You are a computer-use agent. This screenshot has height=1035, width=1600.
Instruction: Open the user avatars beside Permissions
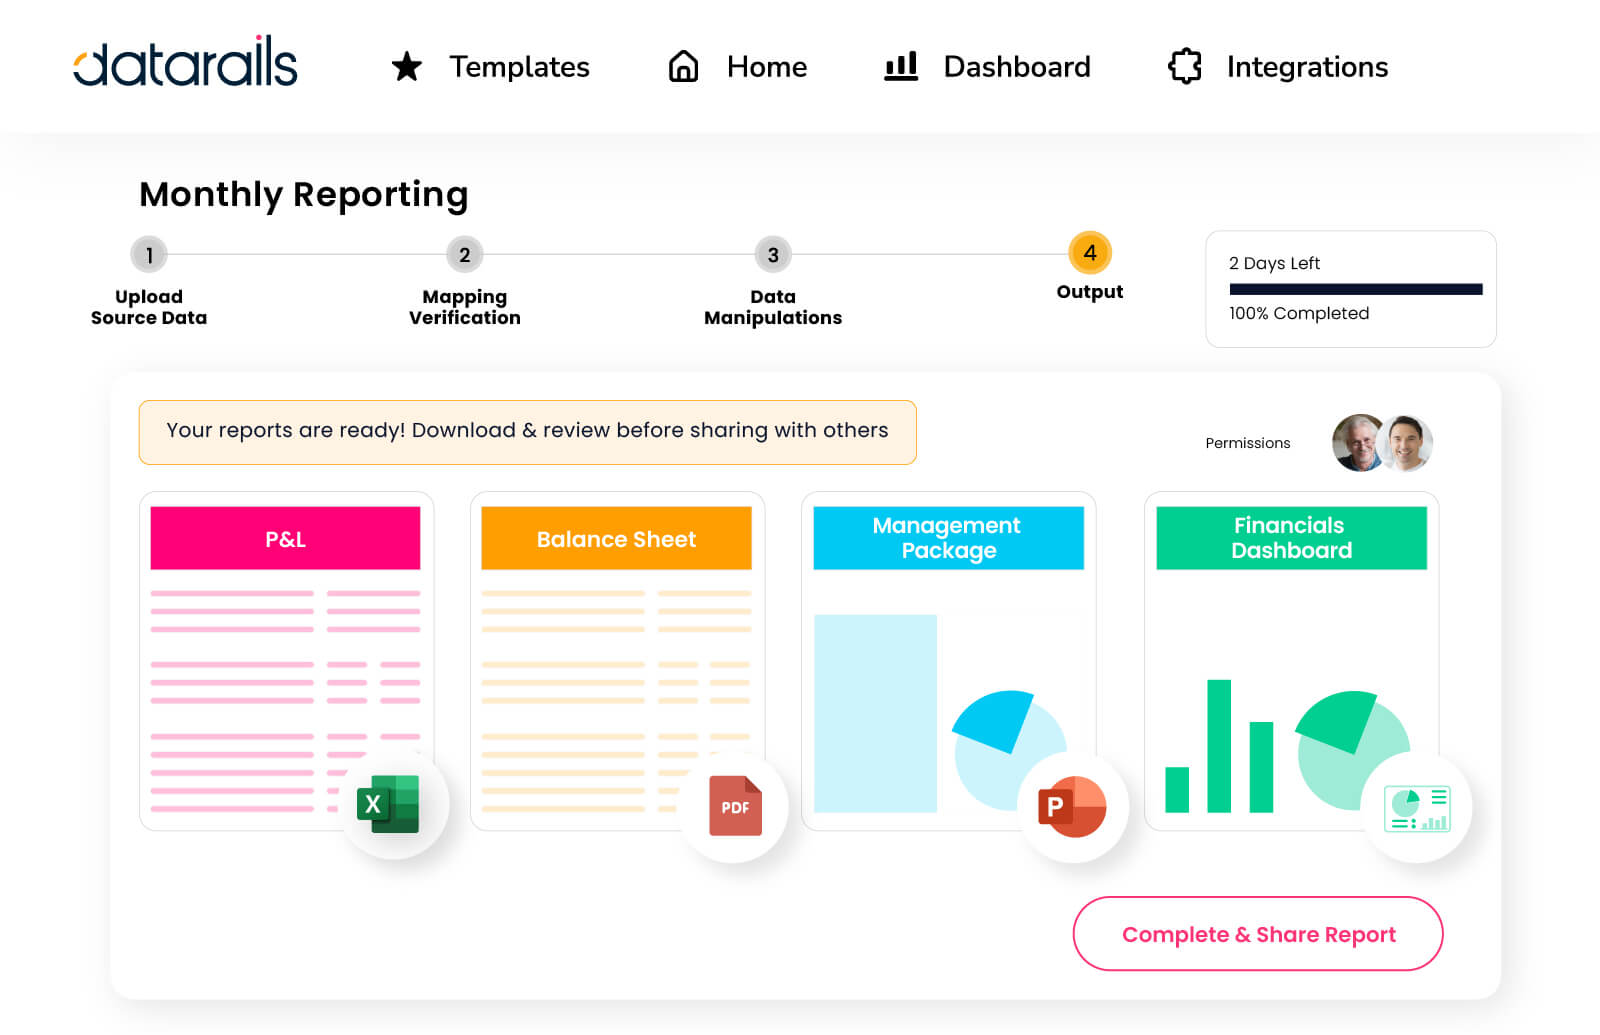1381,443
